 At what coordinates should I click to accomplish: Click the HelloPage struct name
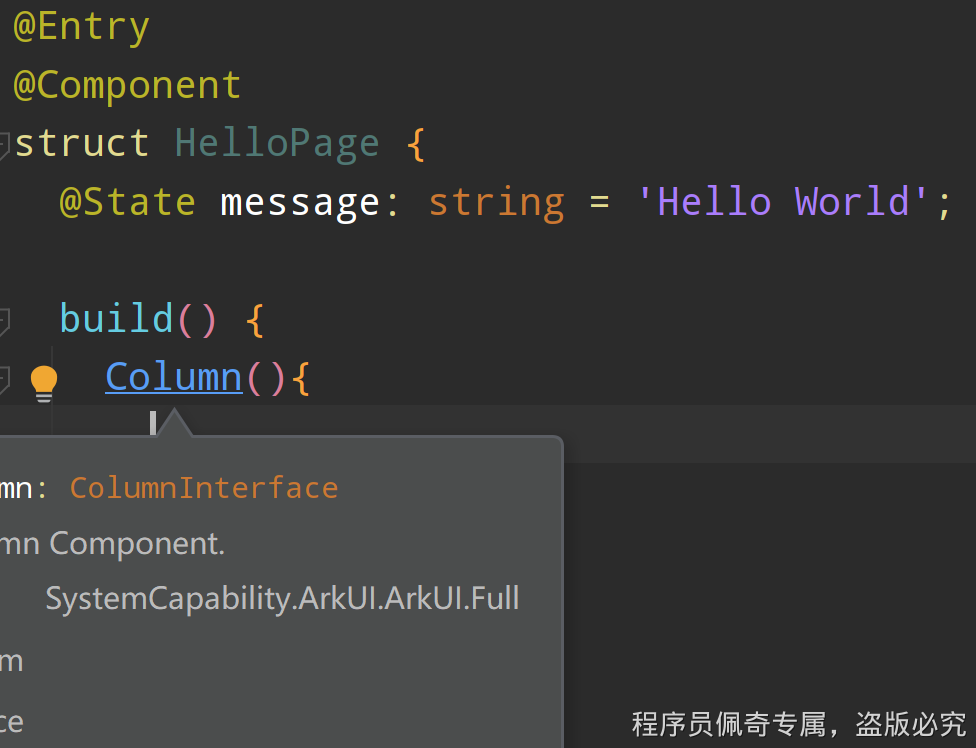(277, 143)
